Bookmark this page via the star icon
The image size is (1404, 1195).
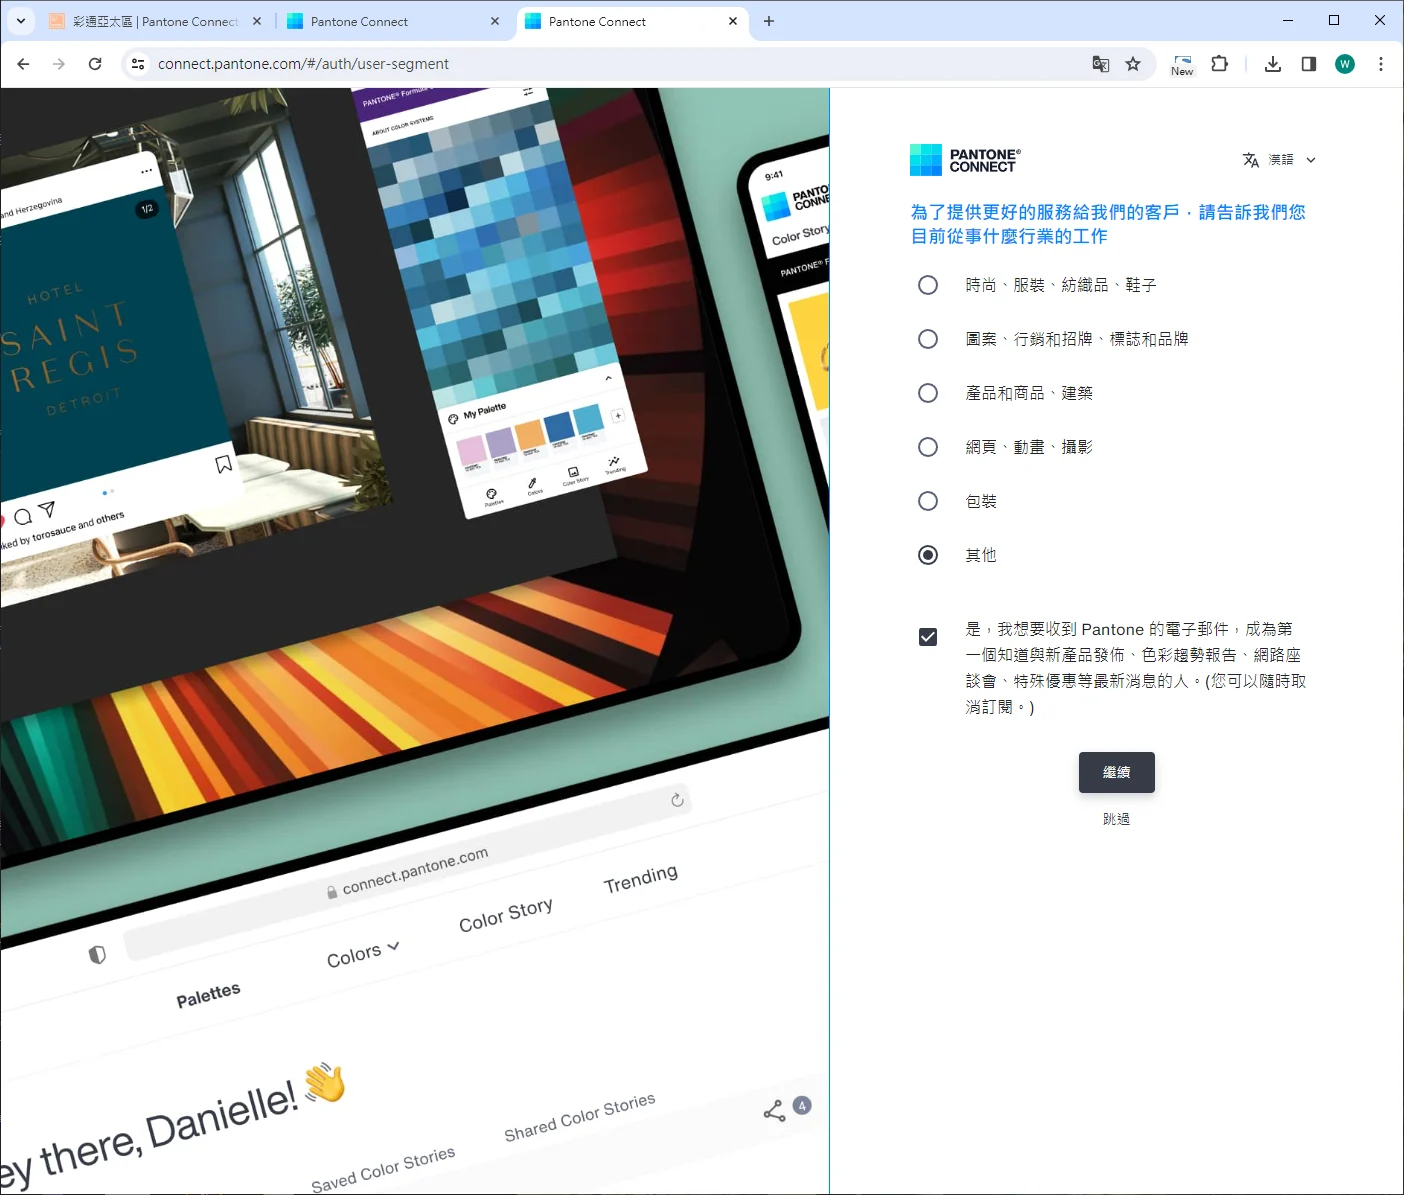tap(1133, 63)
